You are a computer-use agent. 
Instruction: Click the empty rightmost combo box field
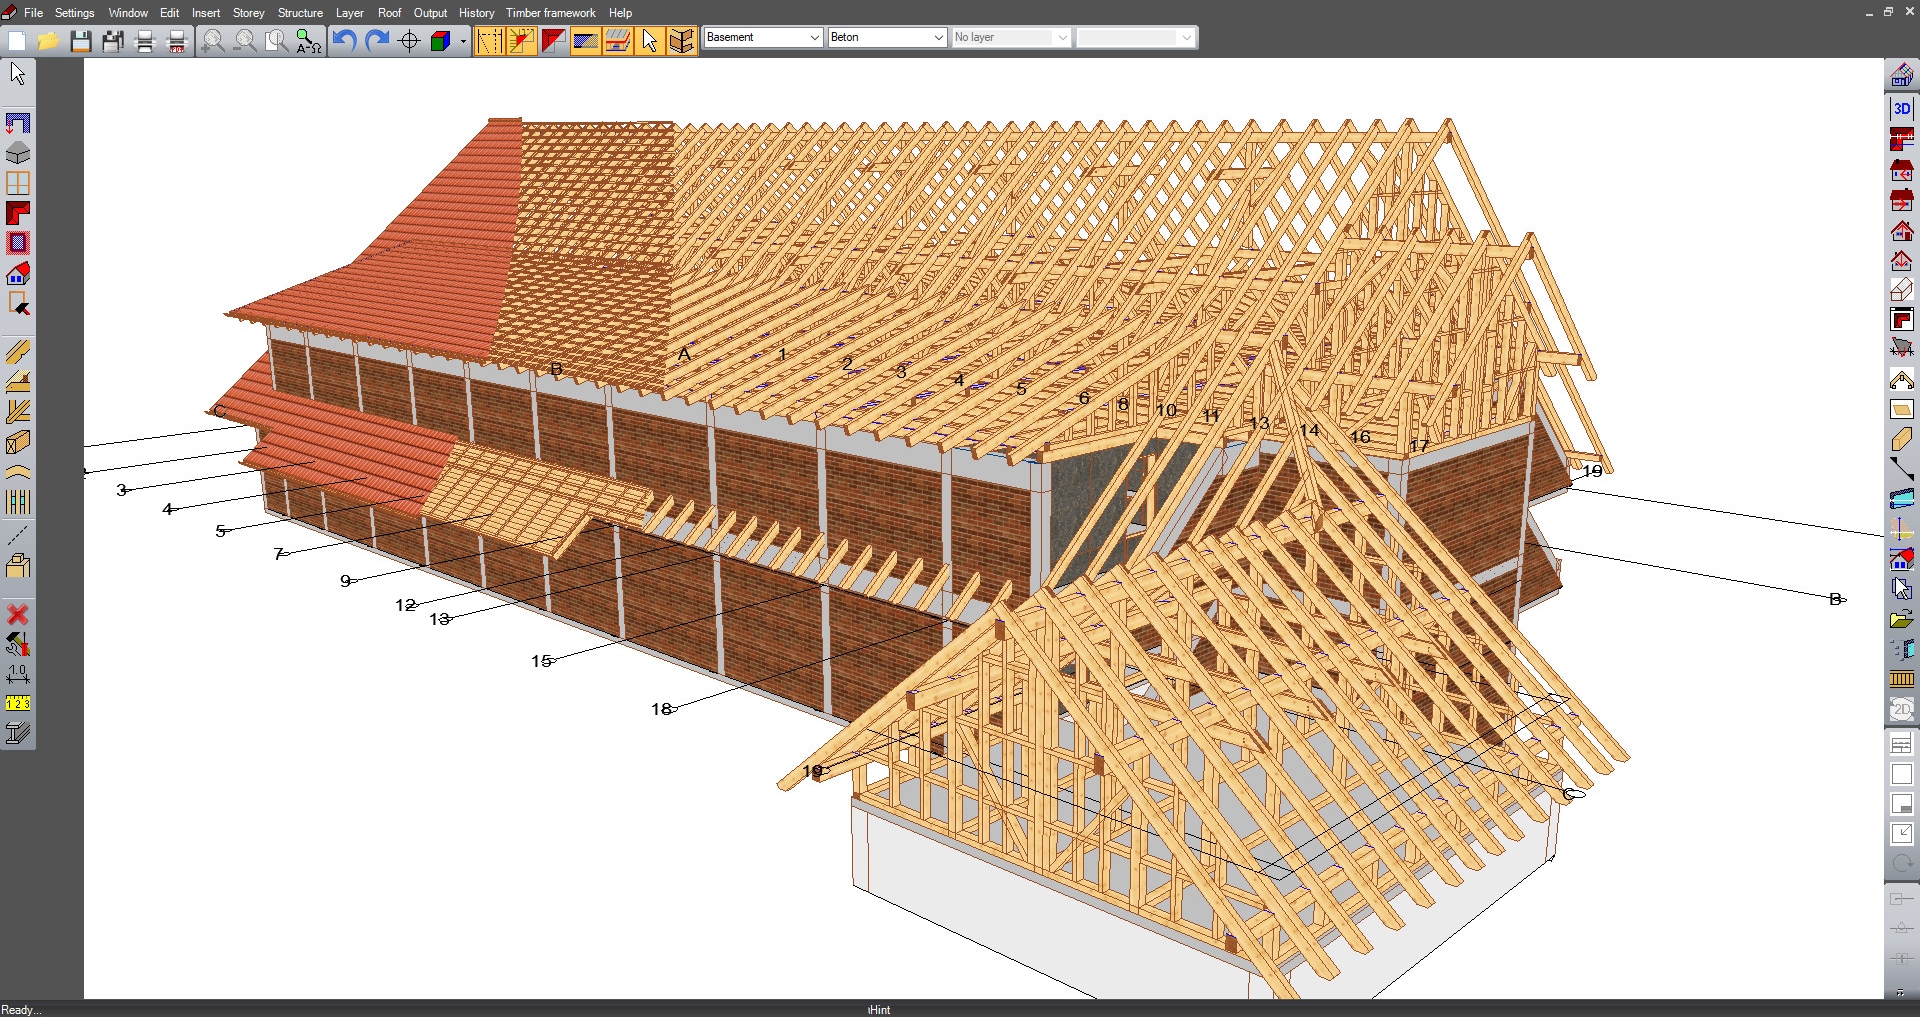tap(1136, 37)
